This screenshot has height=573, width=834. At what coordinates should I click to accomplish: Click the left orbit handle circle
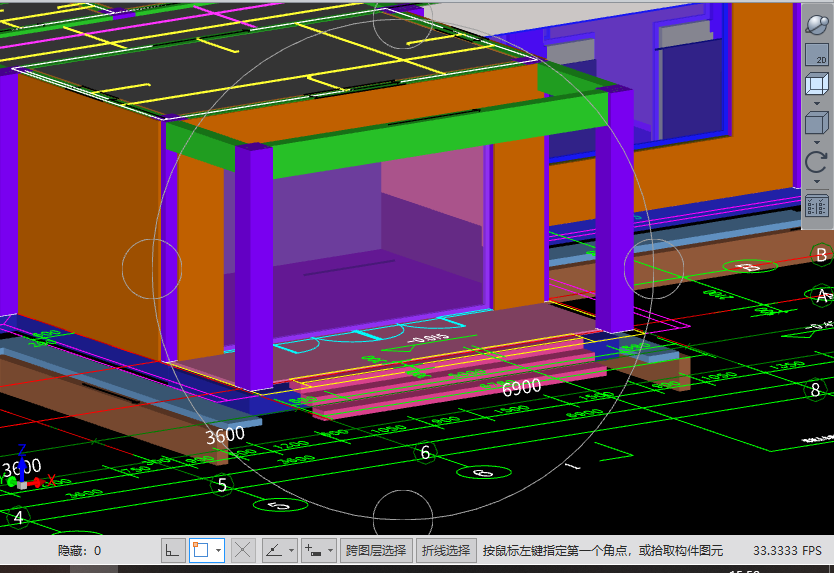click(152, 269)
